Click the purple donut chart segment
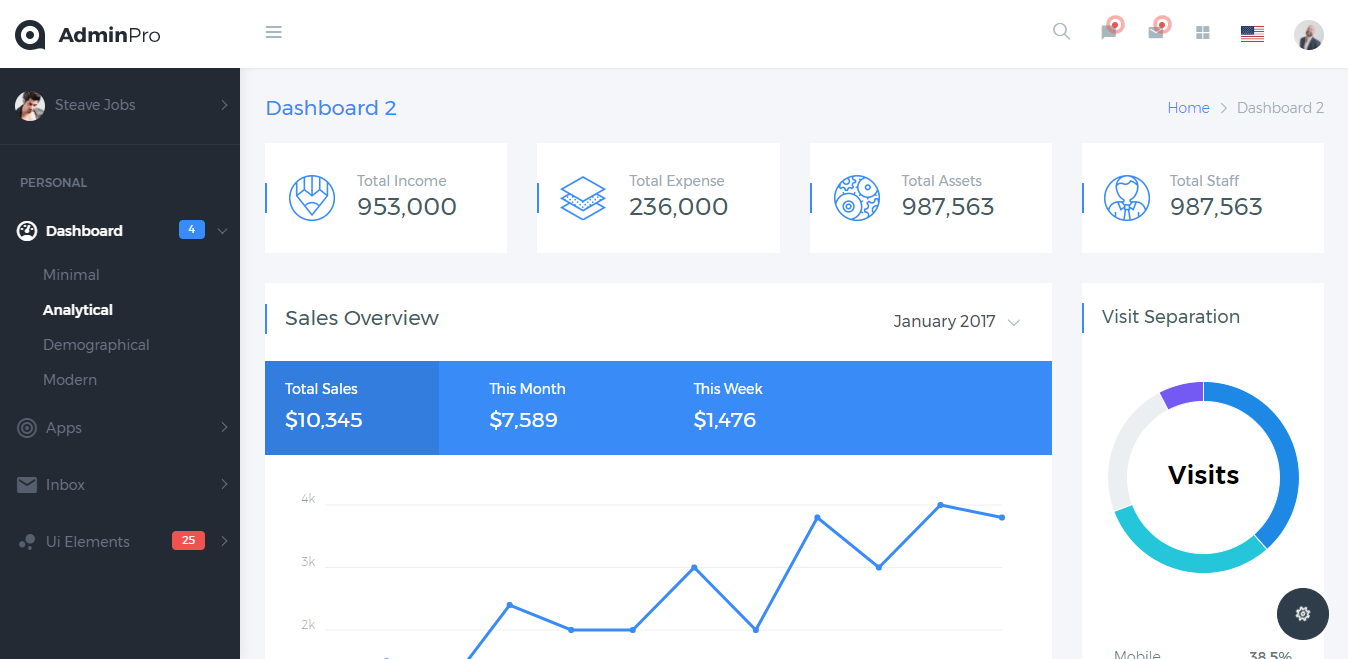The width and height of the screenshot is (1348, 659). (1183, 394)
